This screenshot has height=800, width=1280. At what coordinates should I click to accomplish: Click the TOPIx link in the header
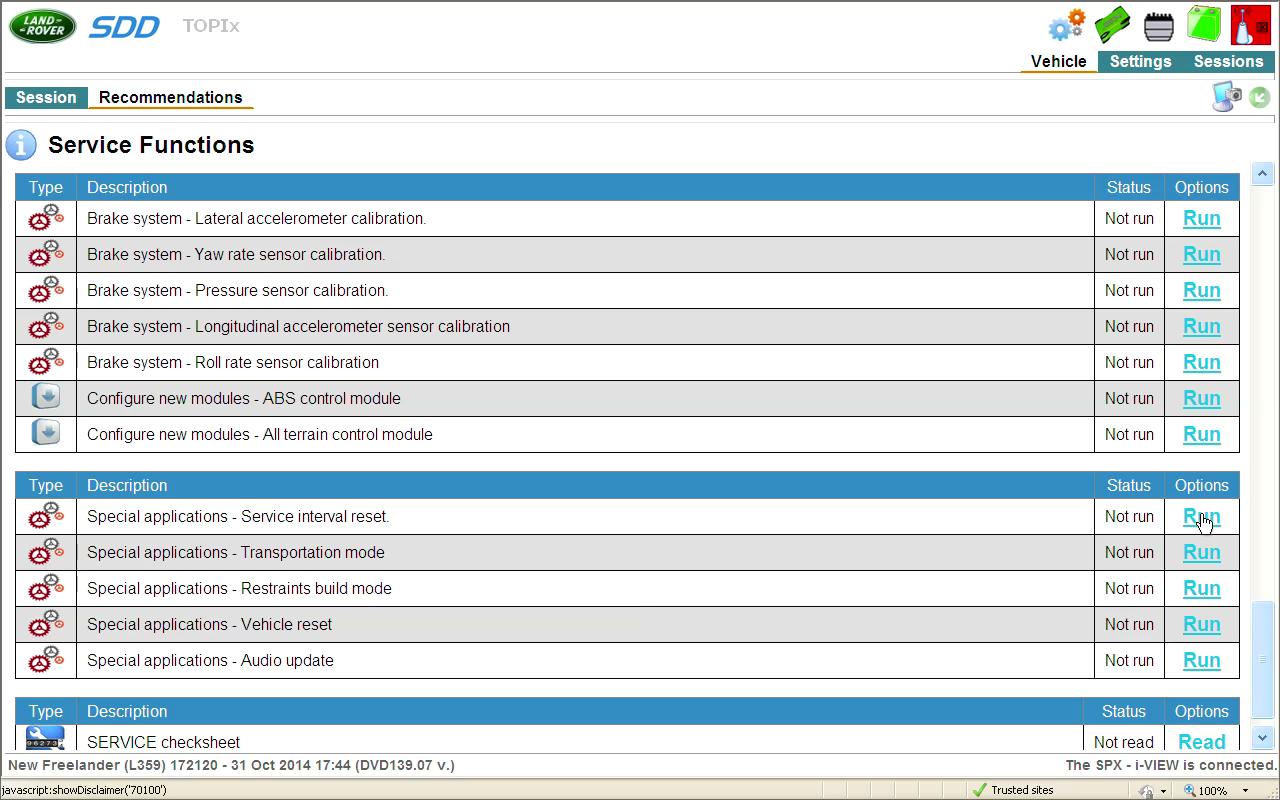(211, 26)
